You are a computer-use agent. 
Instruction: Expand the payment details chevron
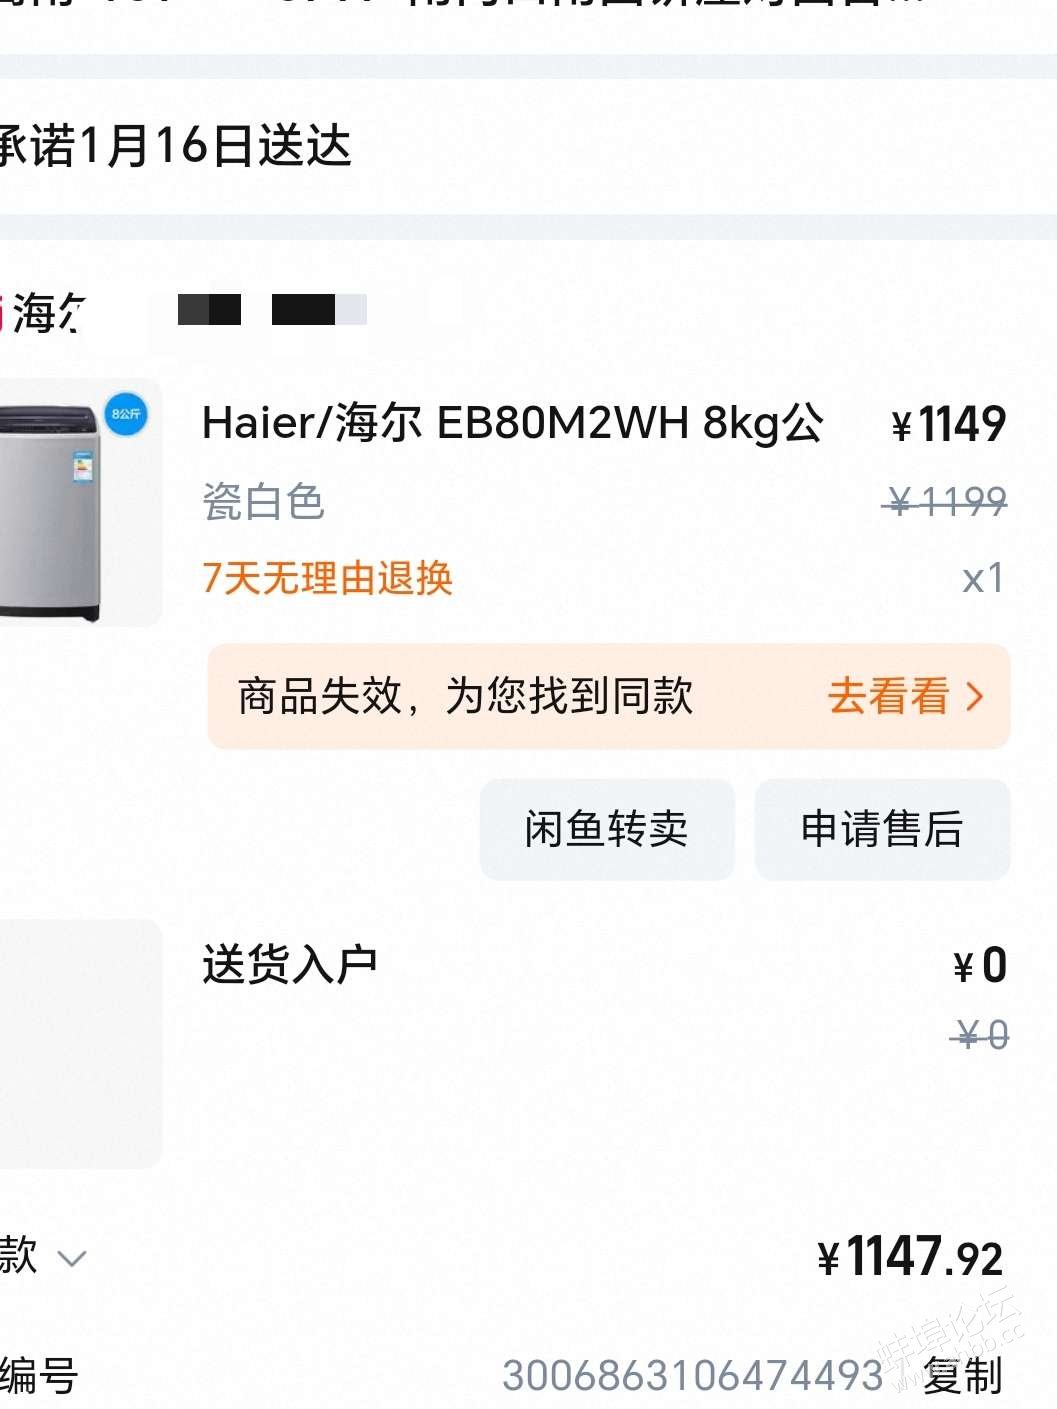[x=72, y=1258]
